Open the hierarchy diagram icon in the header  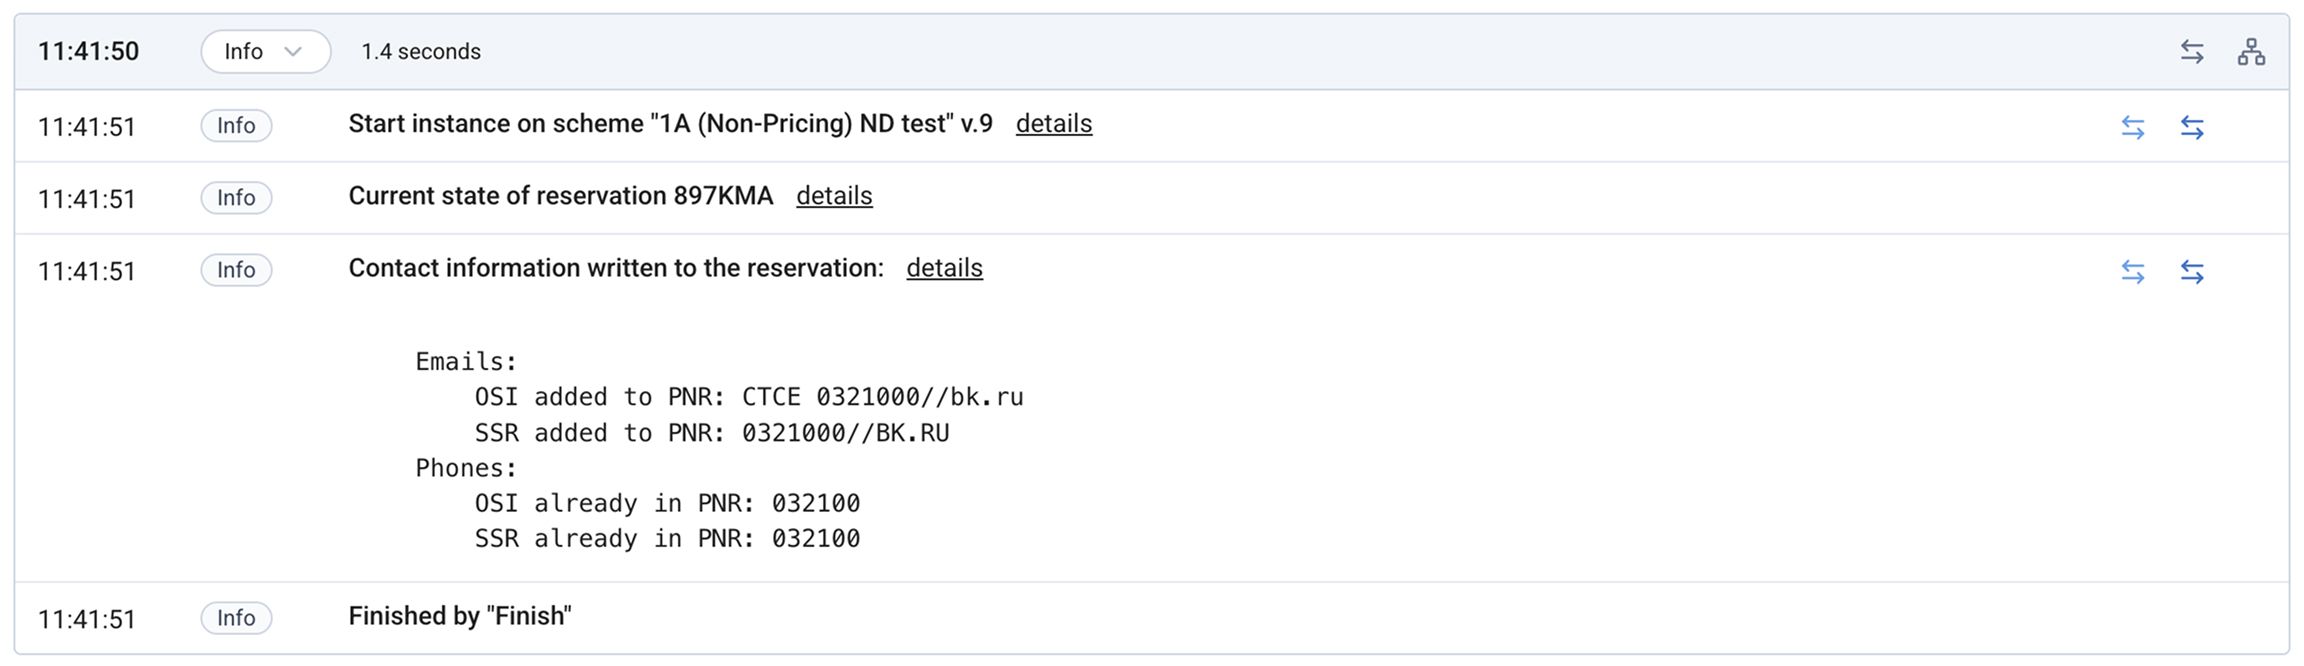click(x=2251, y=52)
